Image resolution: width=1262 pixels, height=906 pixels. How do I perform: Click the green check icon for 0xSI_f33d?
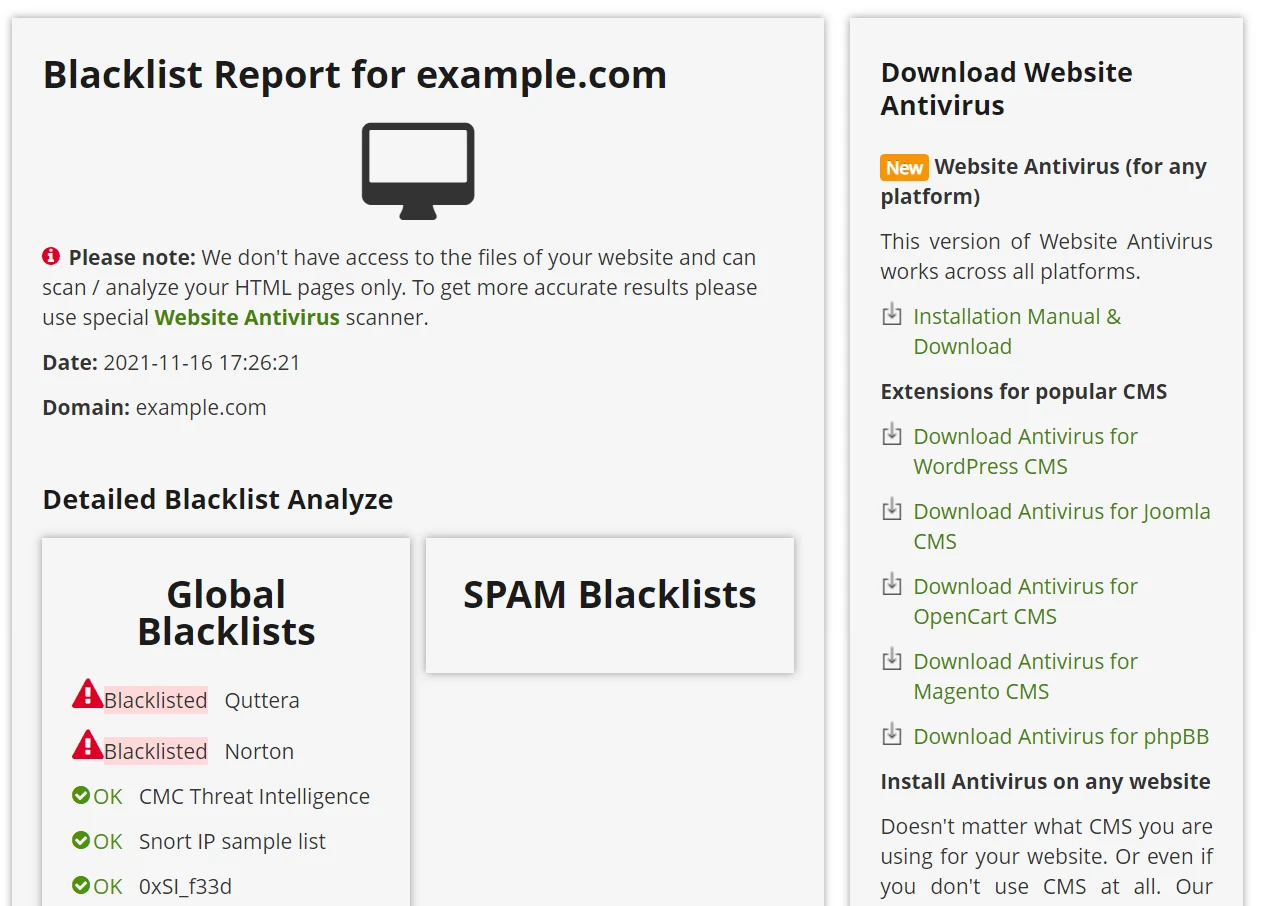pyautogui.click(x=81, y=886)
